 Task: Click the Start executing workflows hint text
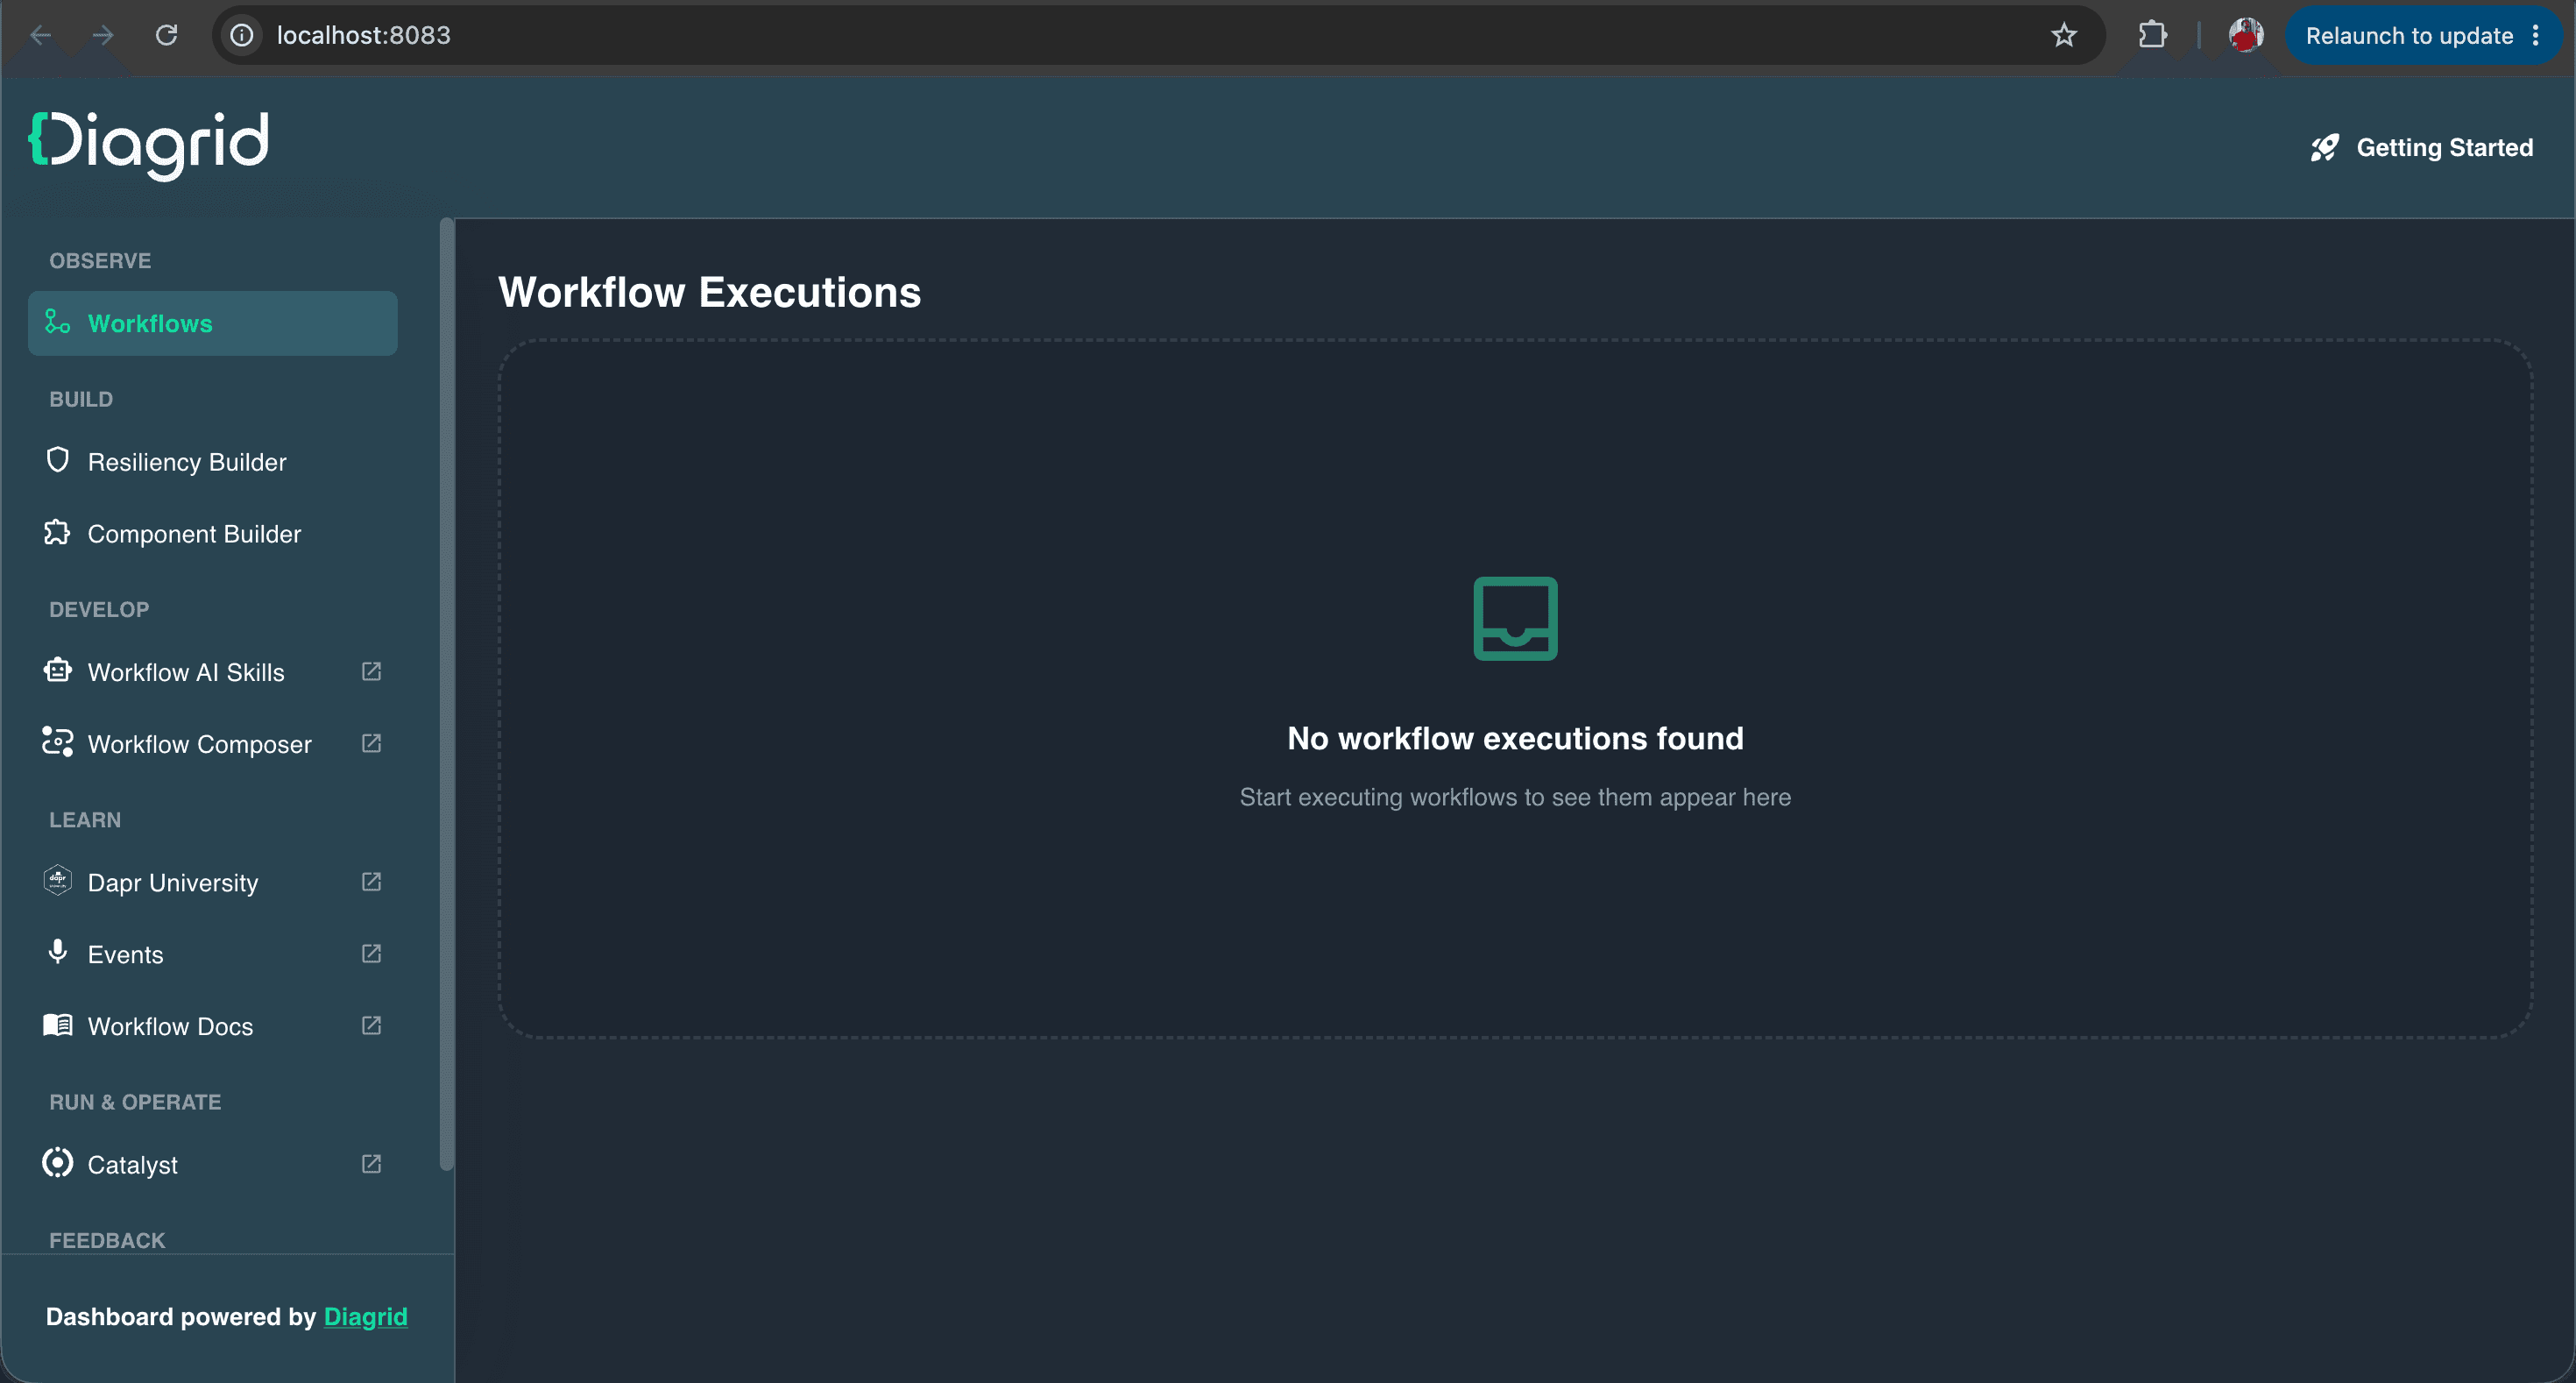[1515, 797]
